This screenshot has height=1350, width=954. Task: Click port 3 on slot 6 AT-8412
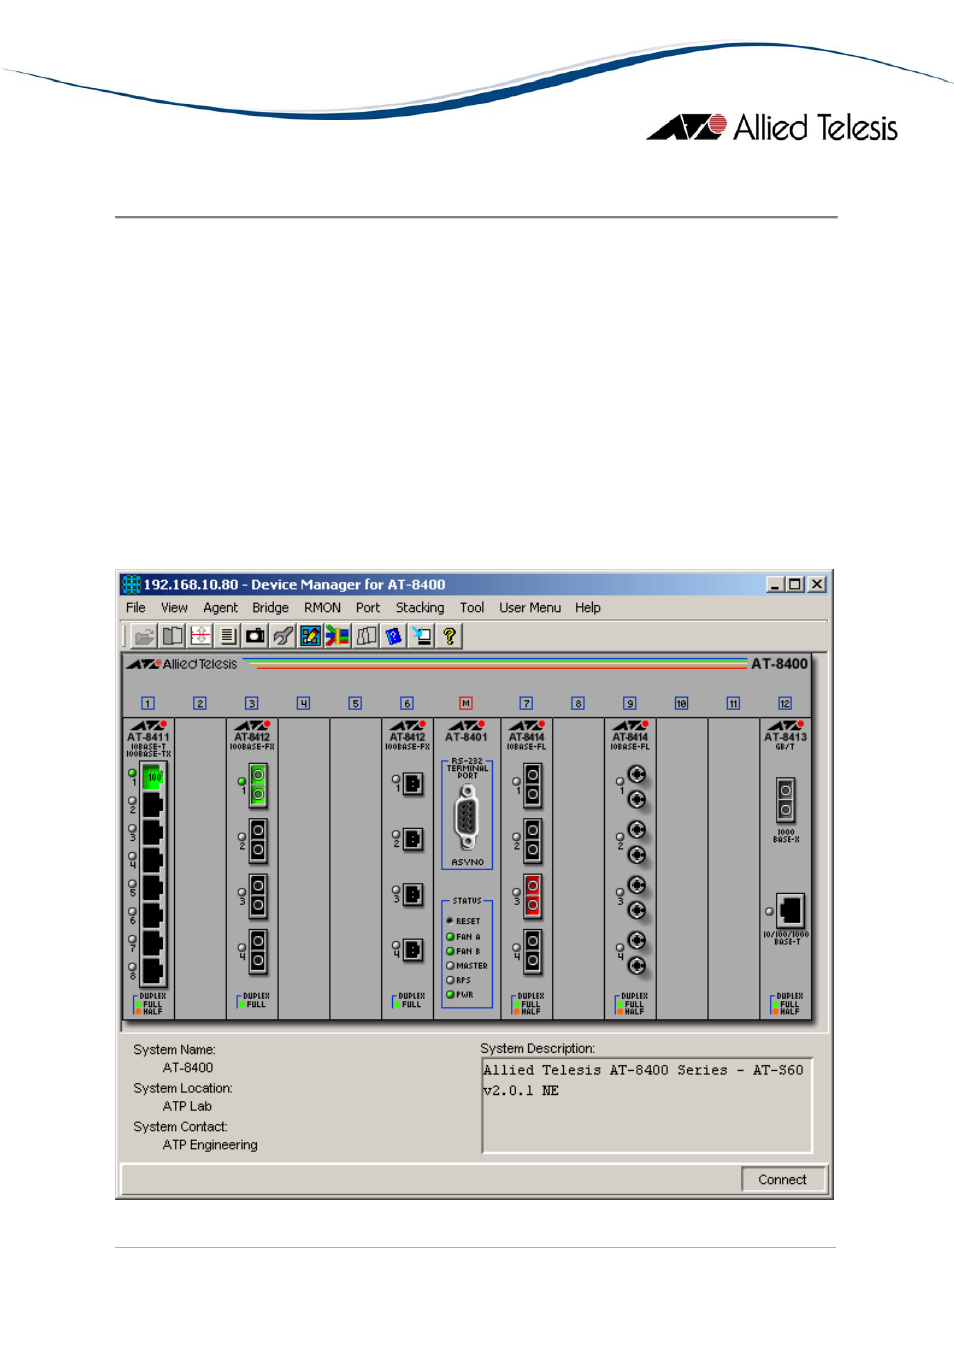click(412, 895)
